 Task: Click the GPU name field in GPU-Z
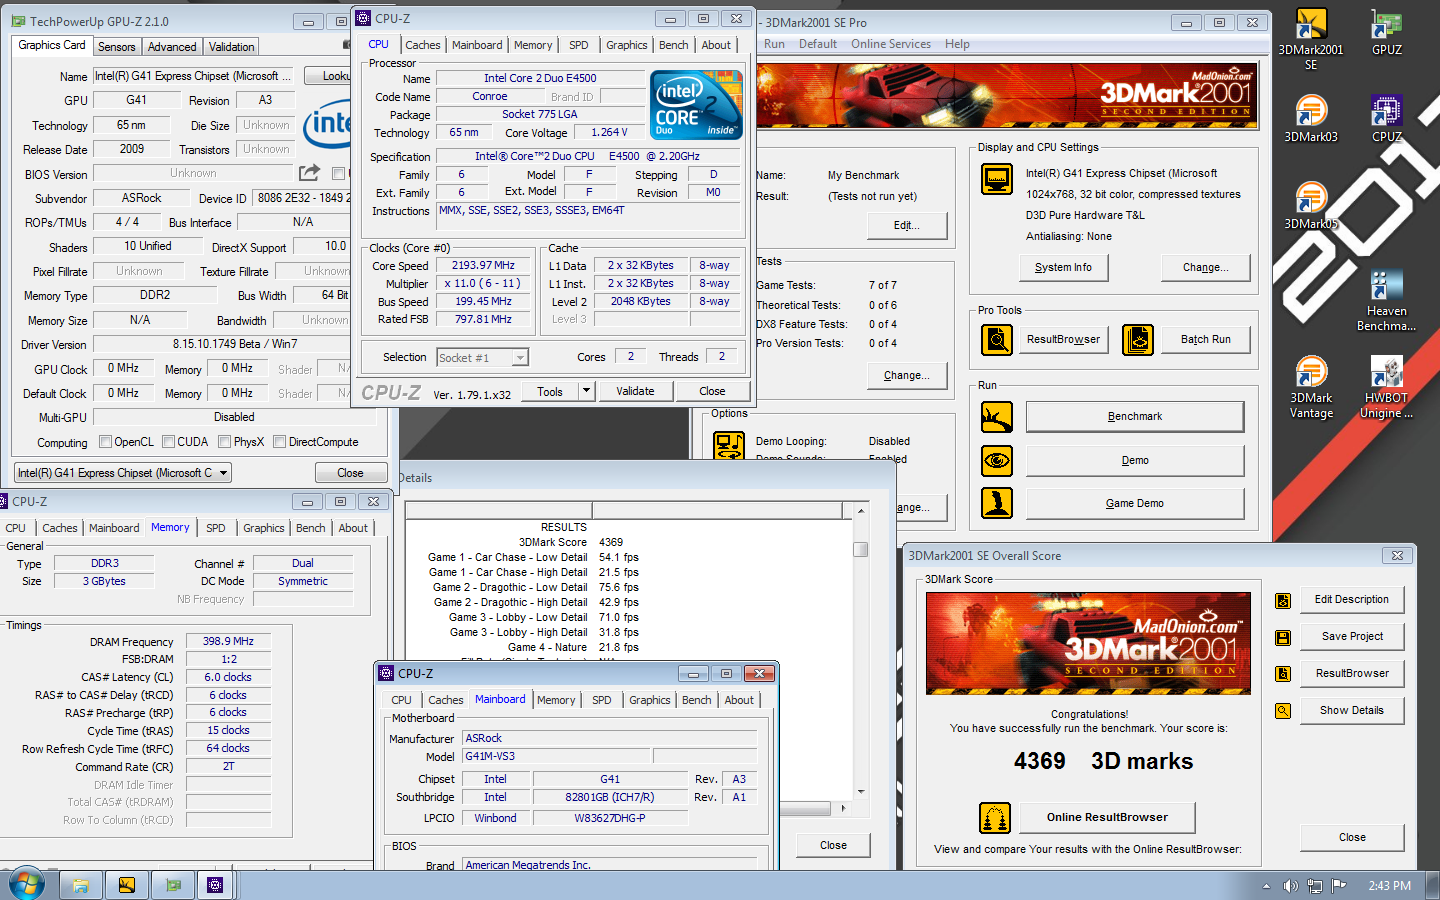[x=194, y=76]
